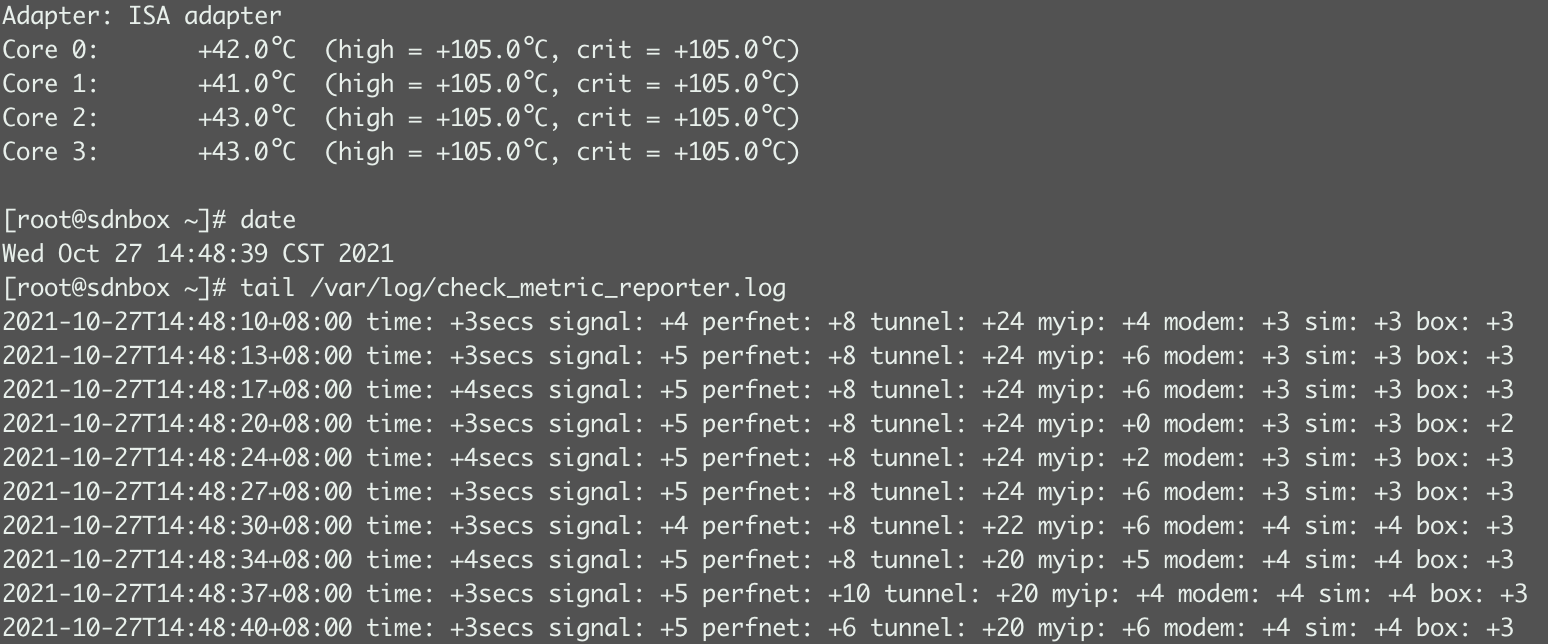Viewport: 1548px width, 644px height.
Task: Click the 2021-10-27T14:48:10+08:00 log timestamp
Action: 177,322
